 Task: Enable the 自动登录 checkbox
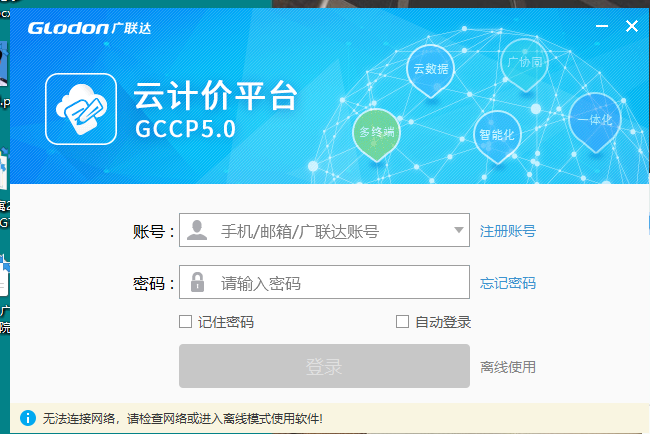(402, 321)
